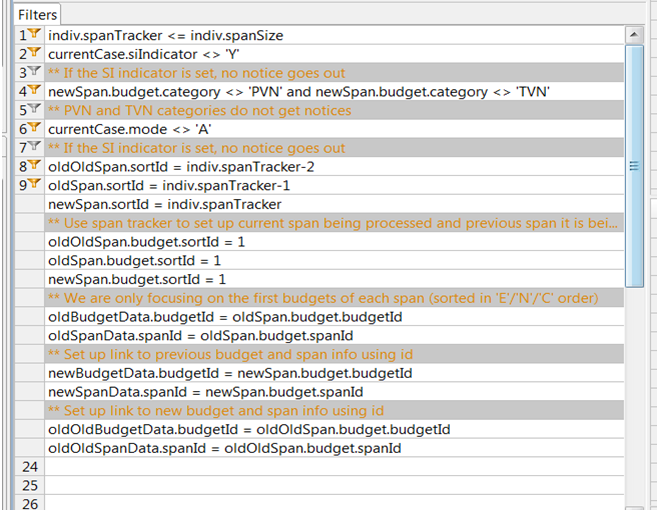
Task: Click the gray filter icon on row 3
Action: pyautogui.click(x=35, y=71)
